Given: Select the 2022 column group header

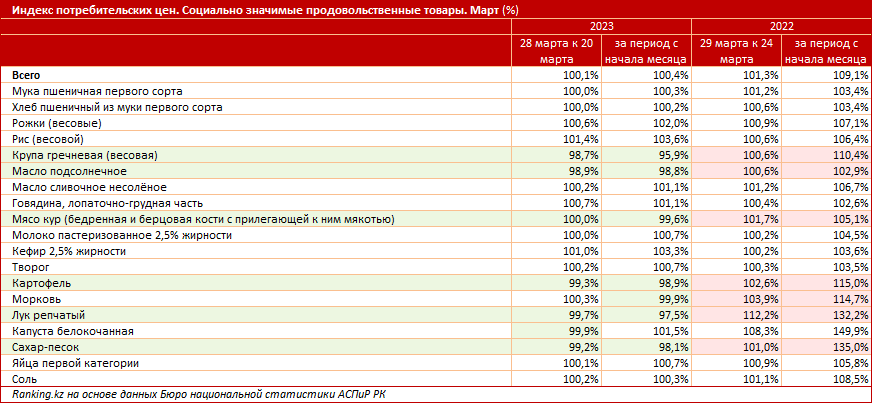Looking at the screenshot, I should point(780,27).
